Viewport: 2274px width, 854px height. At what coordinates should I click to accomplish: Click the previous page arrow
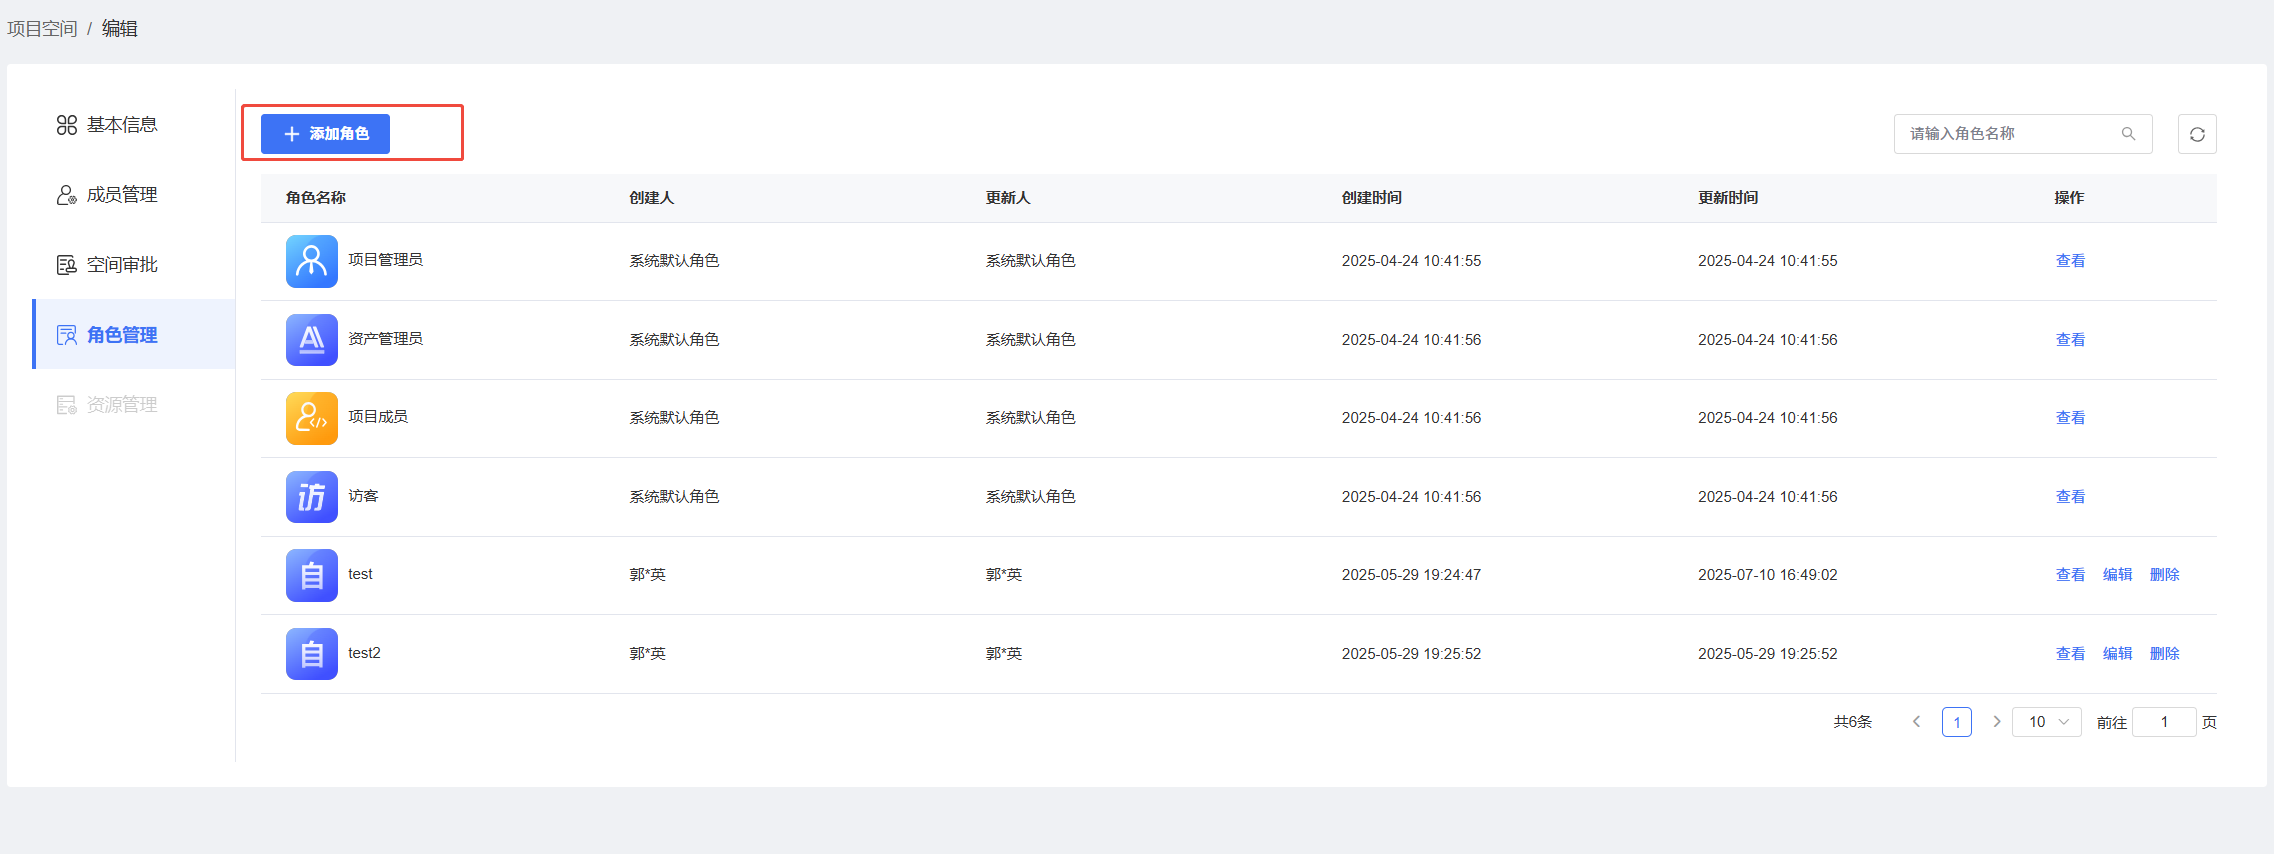1916,722
